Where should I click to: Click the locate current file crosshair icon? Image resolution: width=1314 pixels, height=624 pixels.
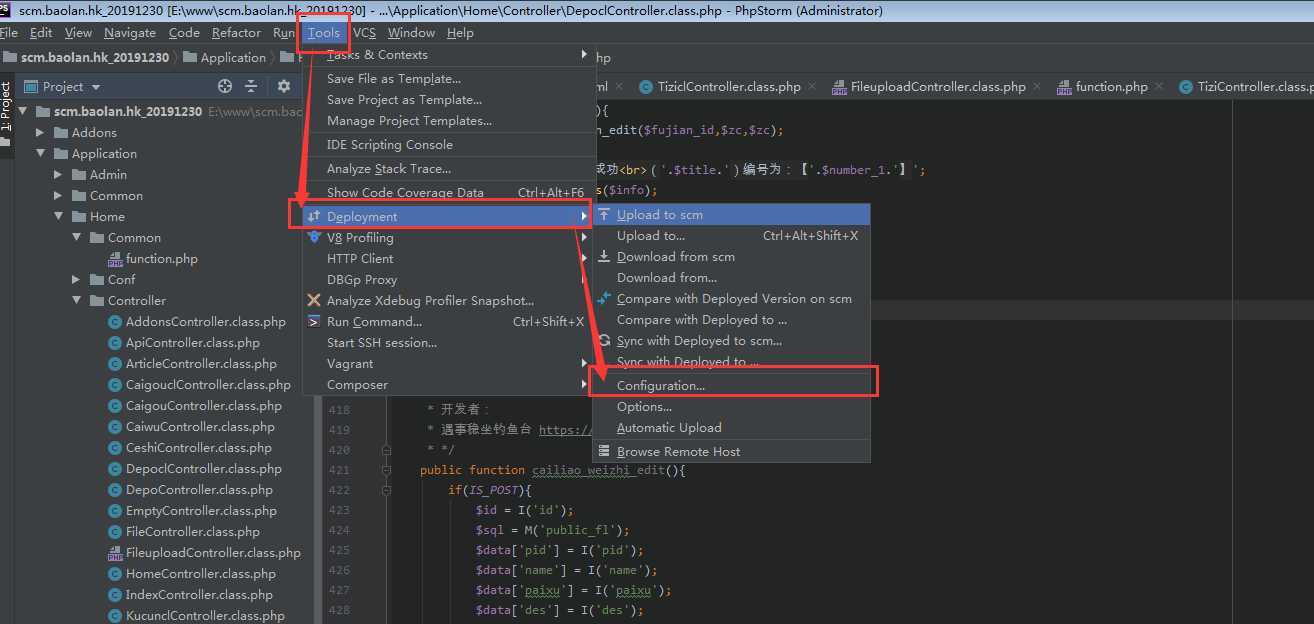coord(226,86)
